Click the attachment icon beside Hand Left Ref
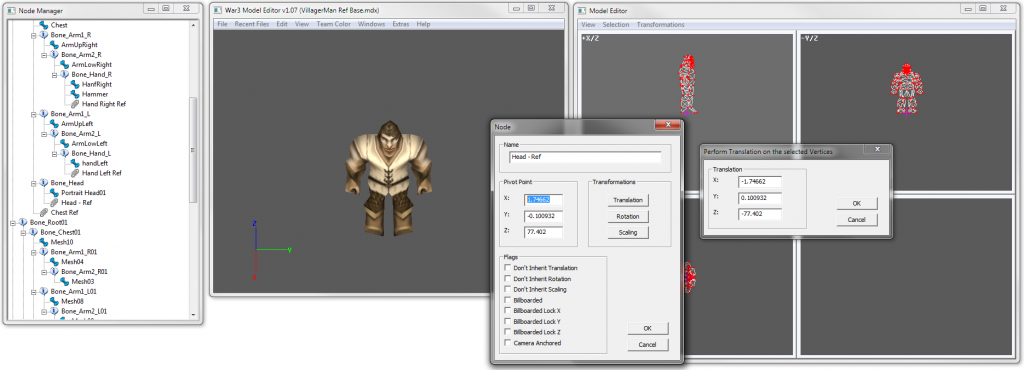 click(75, 173)
